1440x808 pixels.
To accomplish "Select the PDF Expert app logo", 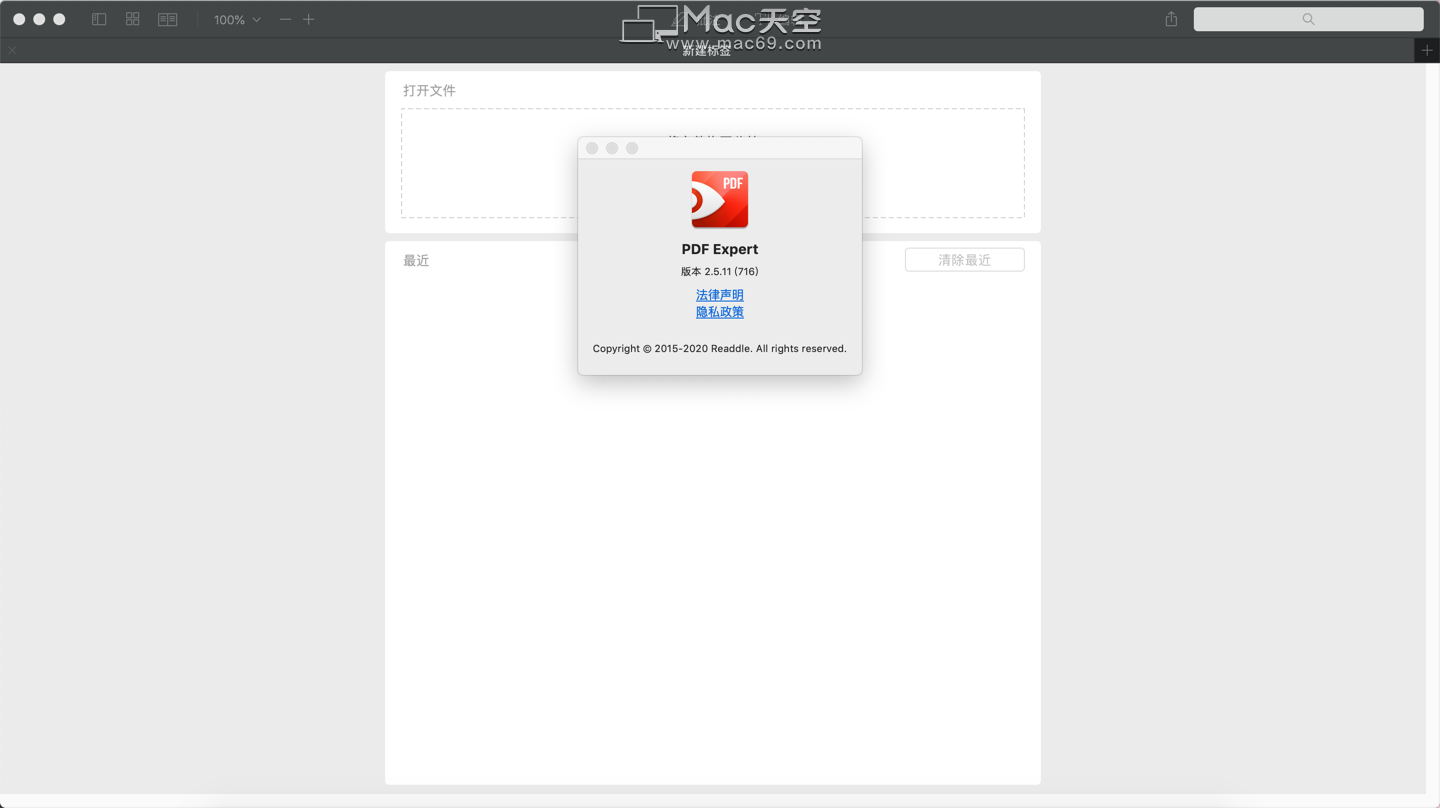I will 720,199.
